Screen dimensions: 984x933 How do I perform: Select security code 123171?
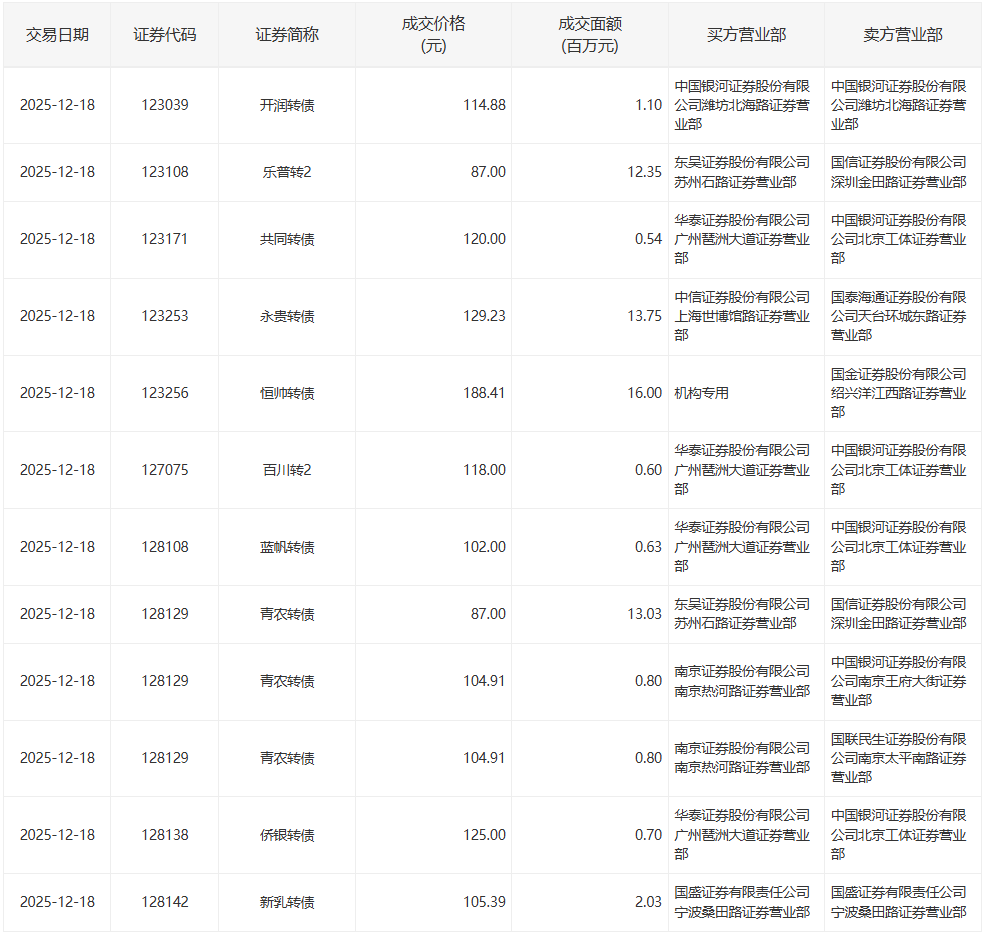[x=164, y=239]
